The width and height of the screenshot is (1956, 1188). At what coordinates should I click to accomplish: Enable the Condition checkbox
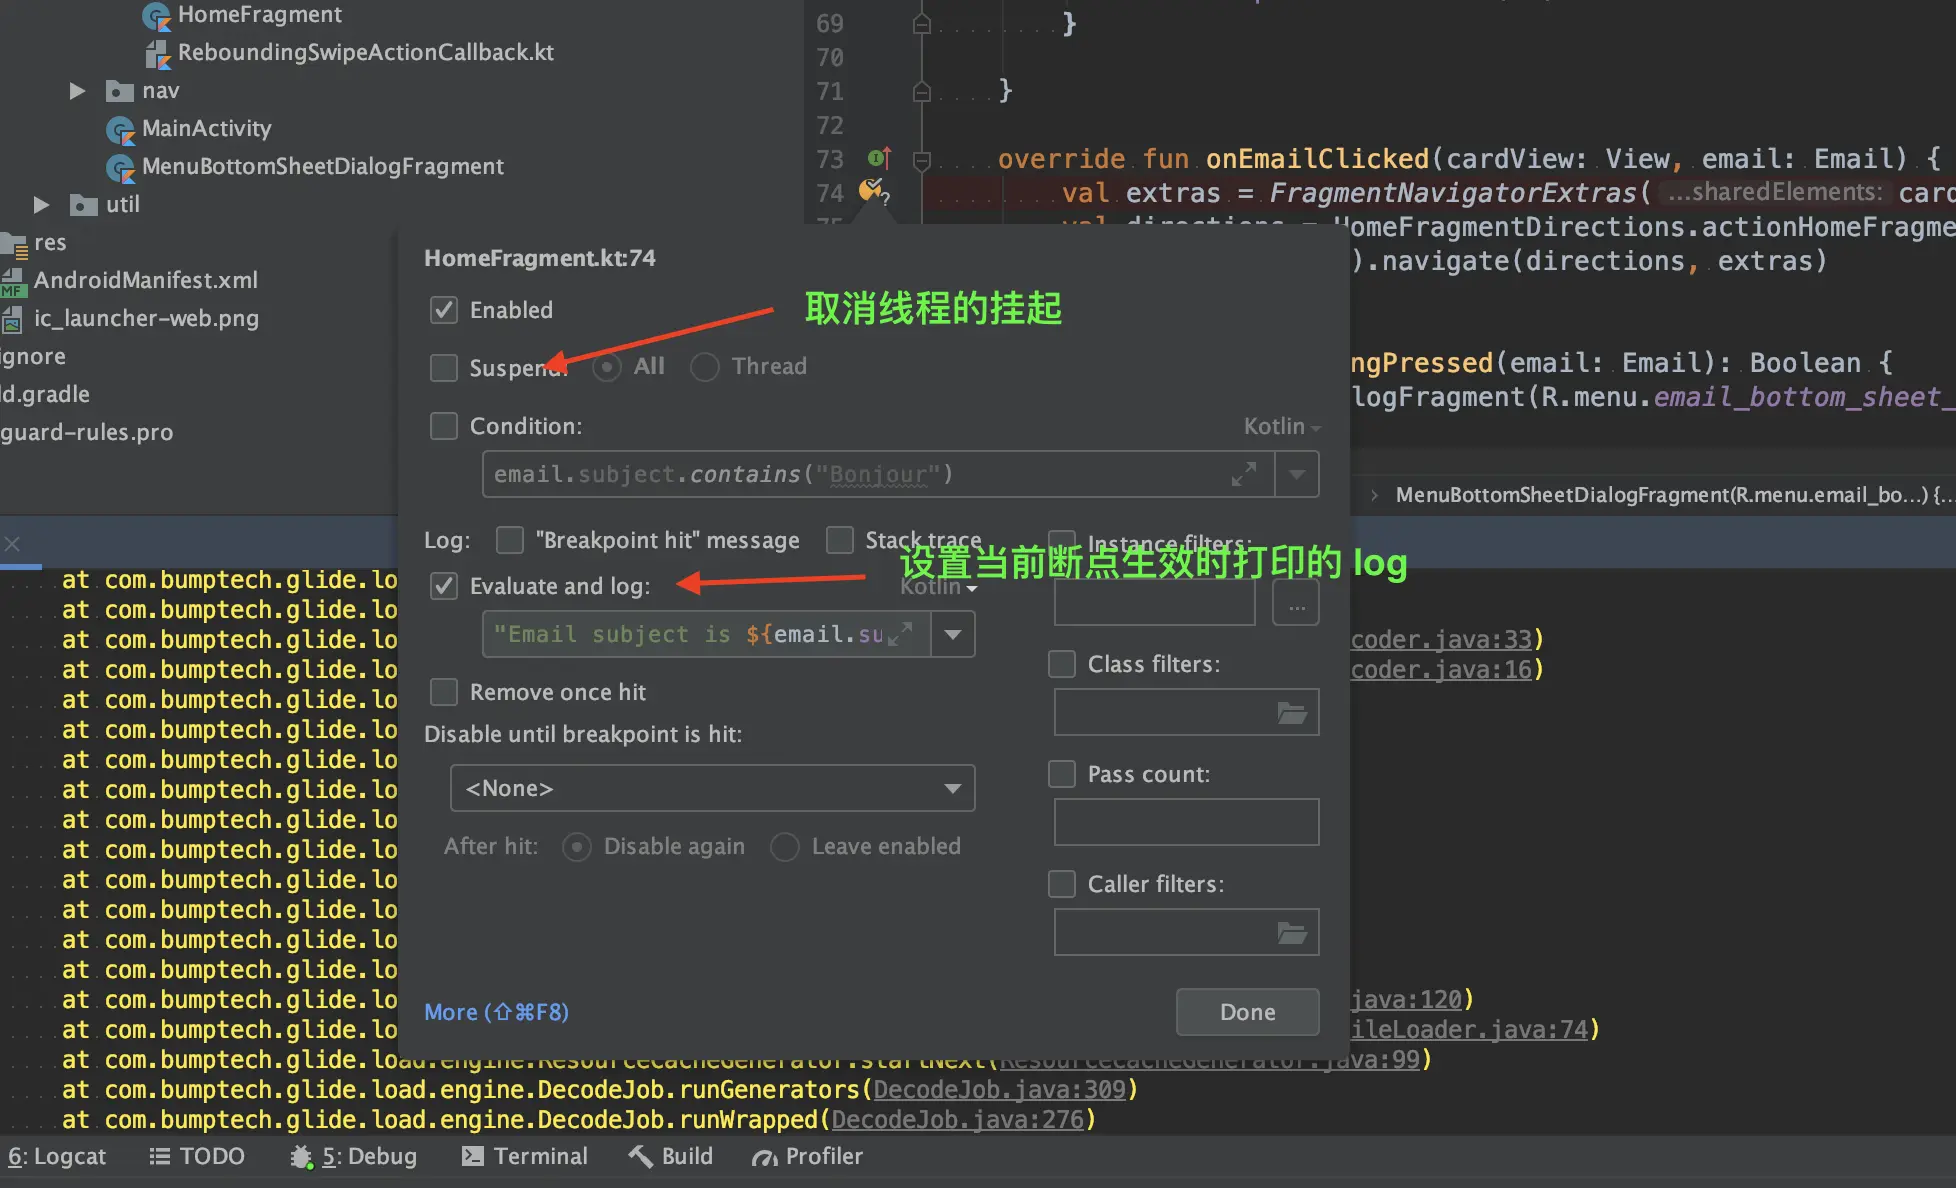[x=444, y=426]
